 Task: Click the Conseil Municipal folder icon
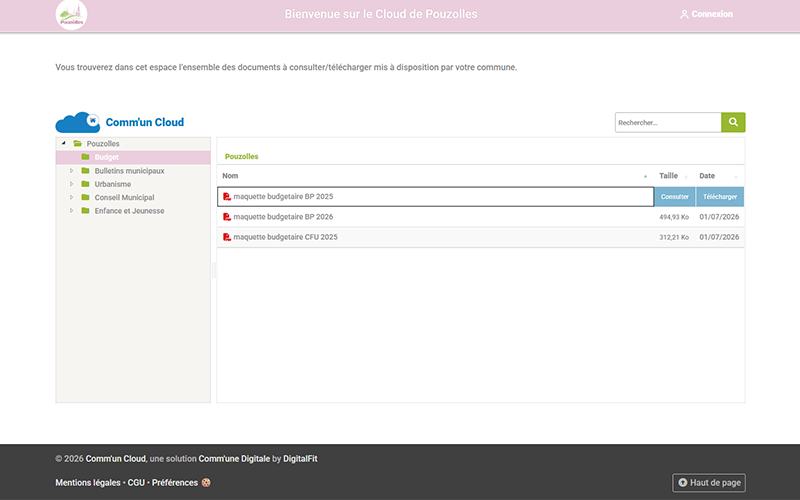pyautogui.click(x=86, y=197)
